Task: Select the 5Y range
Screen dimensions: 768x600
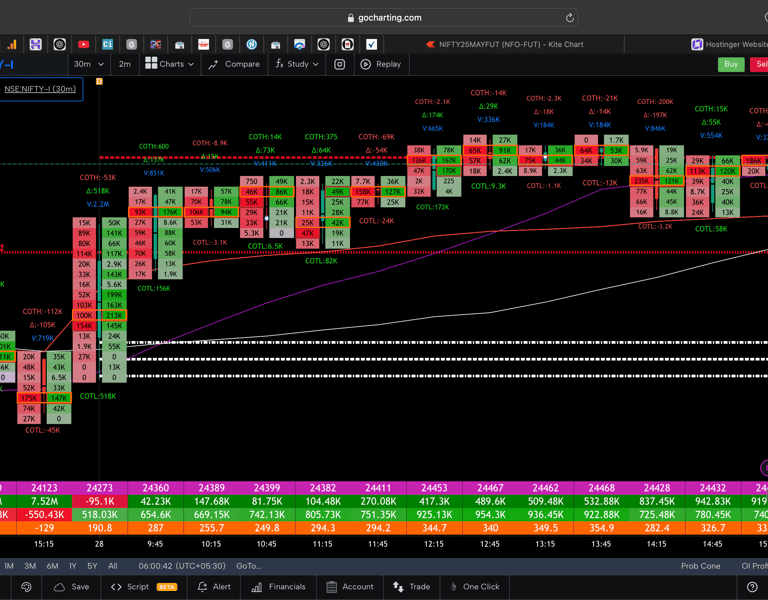Action: [92, 566]
